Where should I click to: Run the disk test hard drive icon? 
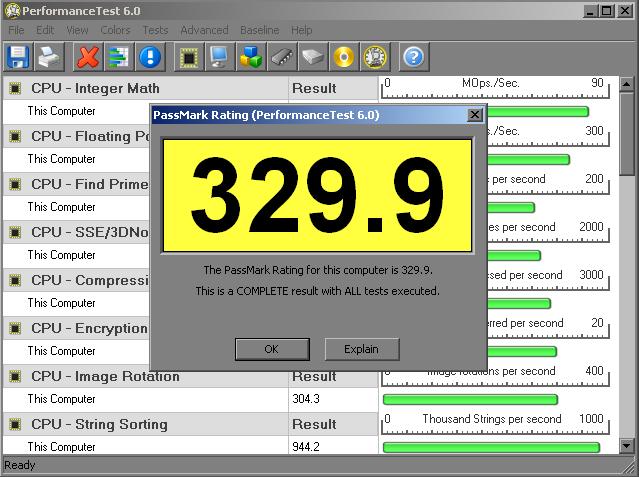tap(312, 57)
